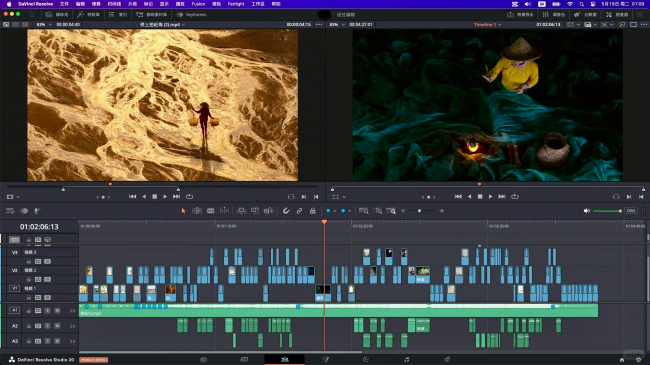Image resolution: width=650 pixels, height=365 pixels.
Task: Open the DaVinci Resolve application menu
Action: coord(36,4)
